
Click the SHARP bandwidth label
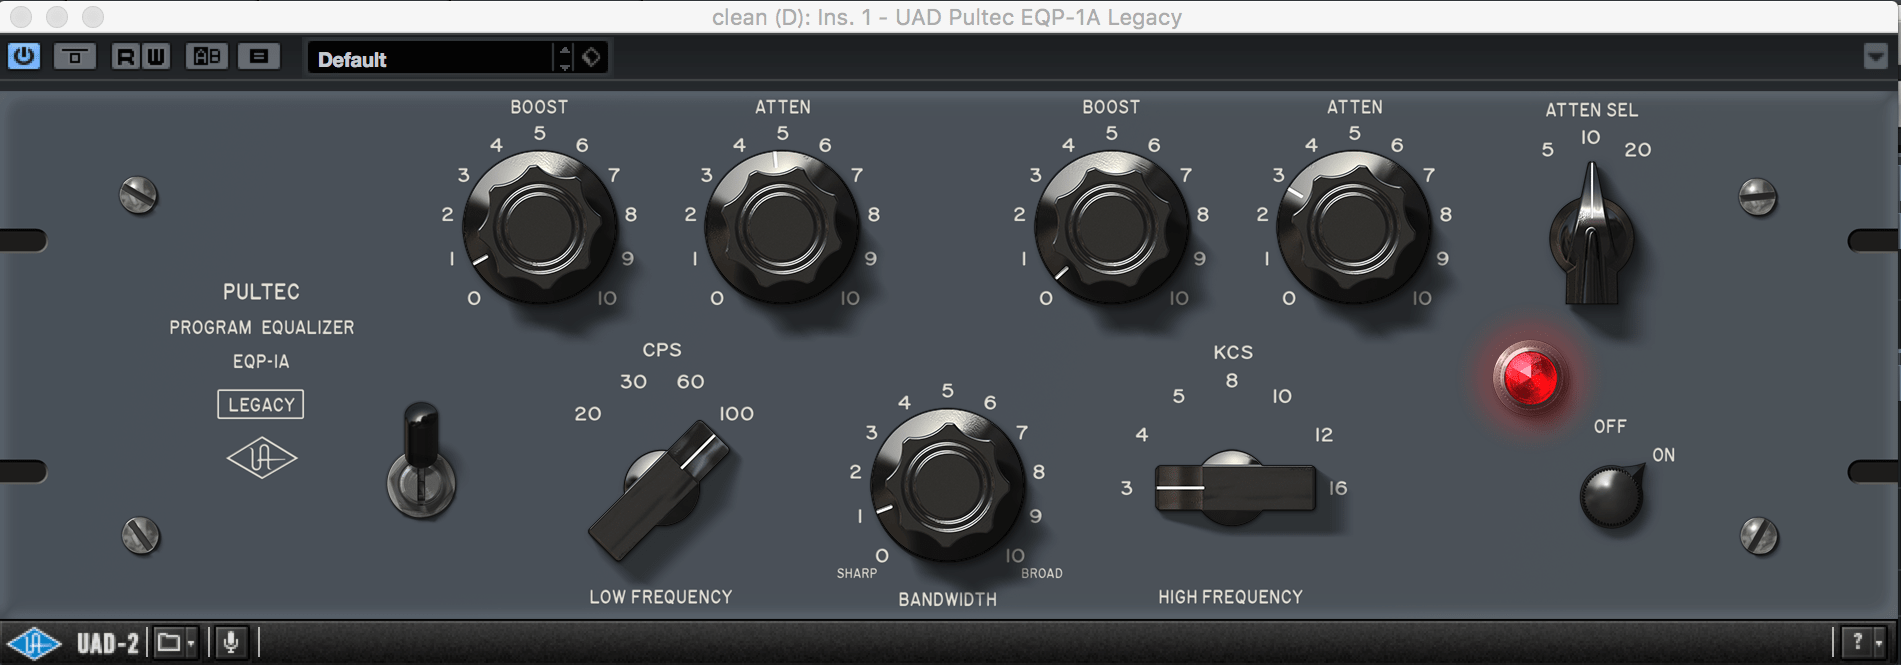point(857,573)
